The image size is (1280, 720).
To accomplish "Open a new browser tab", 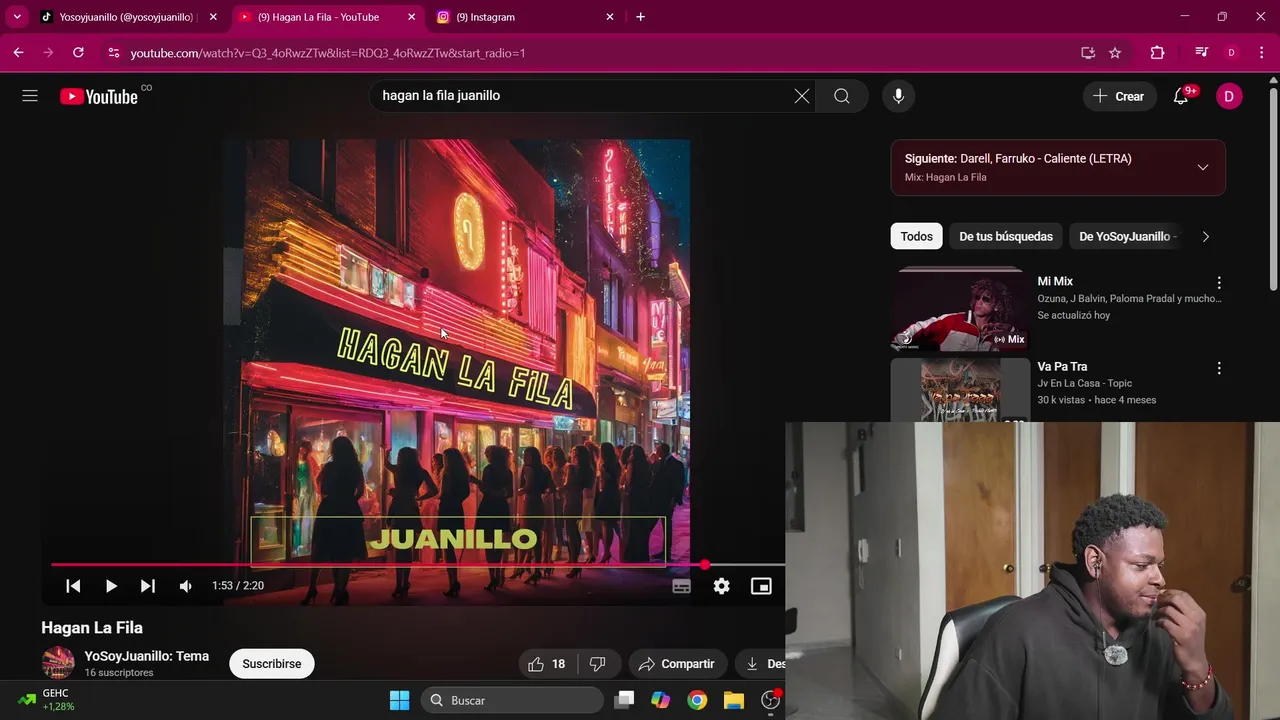I will pos(641,17).
